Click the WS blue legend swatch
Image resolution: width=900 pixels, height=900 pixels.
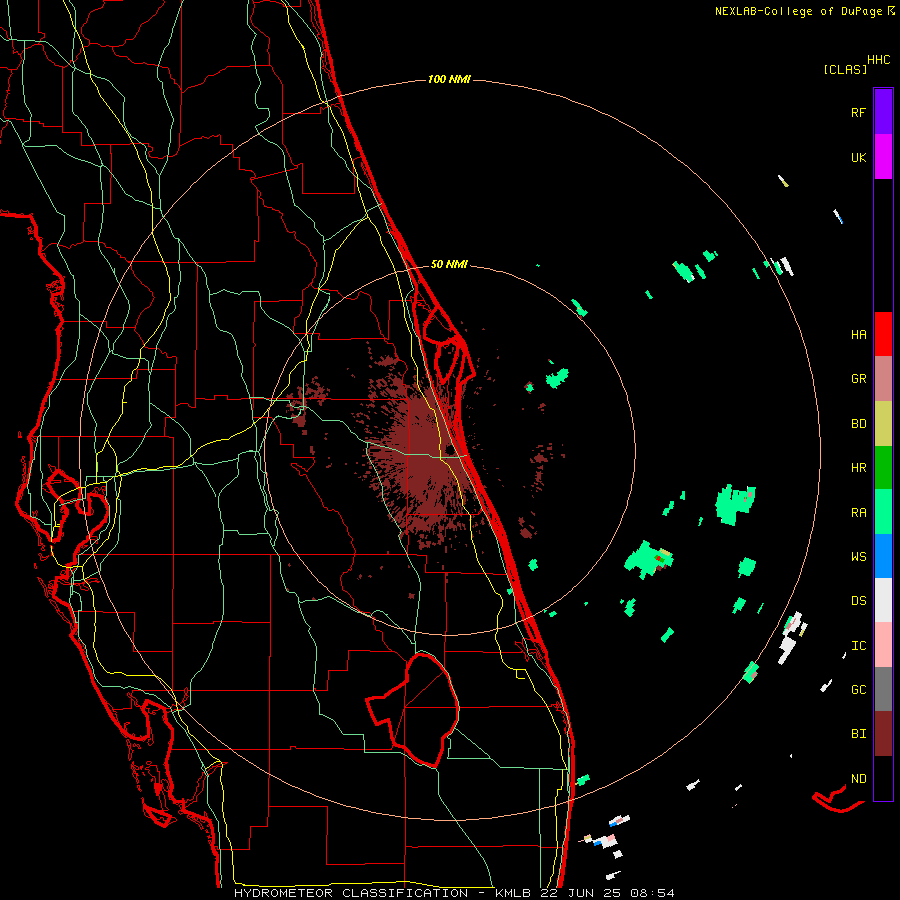coord(883,556)
